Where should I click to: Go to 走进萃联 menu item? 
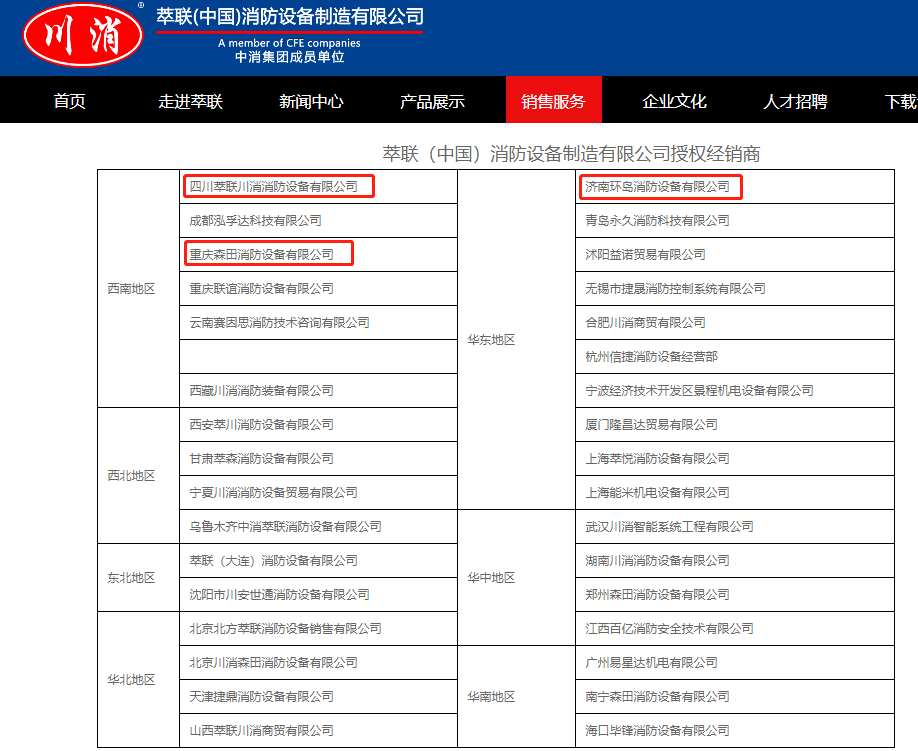pyautogui.click(x=191, y=101)
